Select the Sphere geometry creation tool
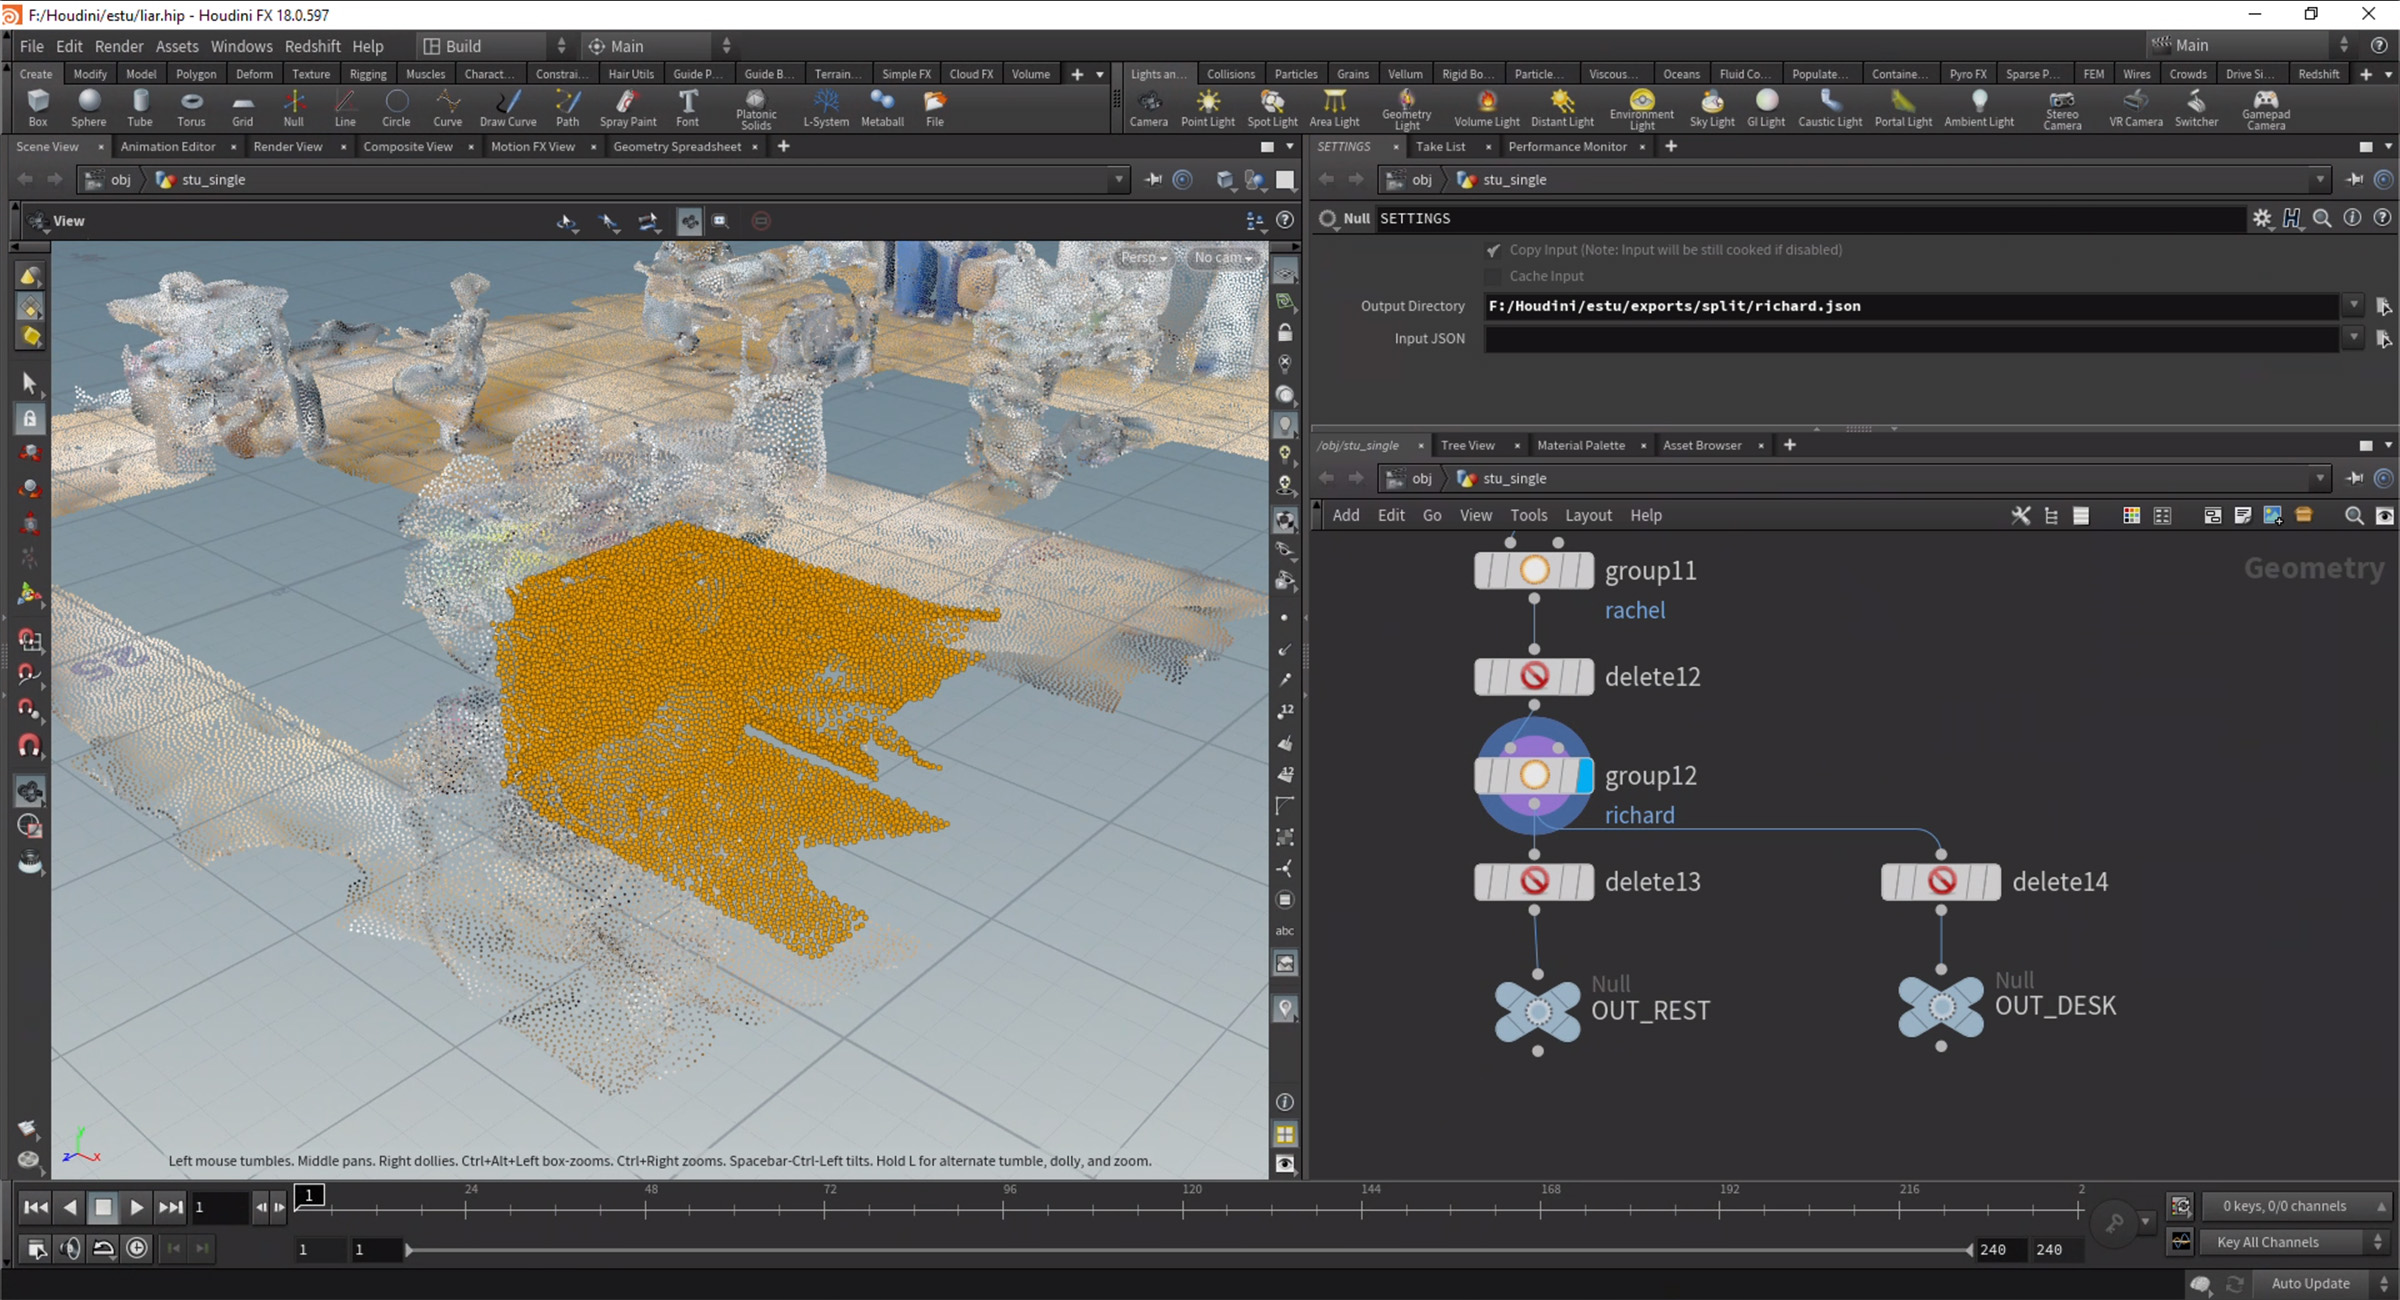This screenshot has height=1300, width=2400. tap(88, 107)
